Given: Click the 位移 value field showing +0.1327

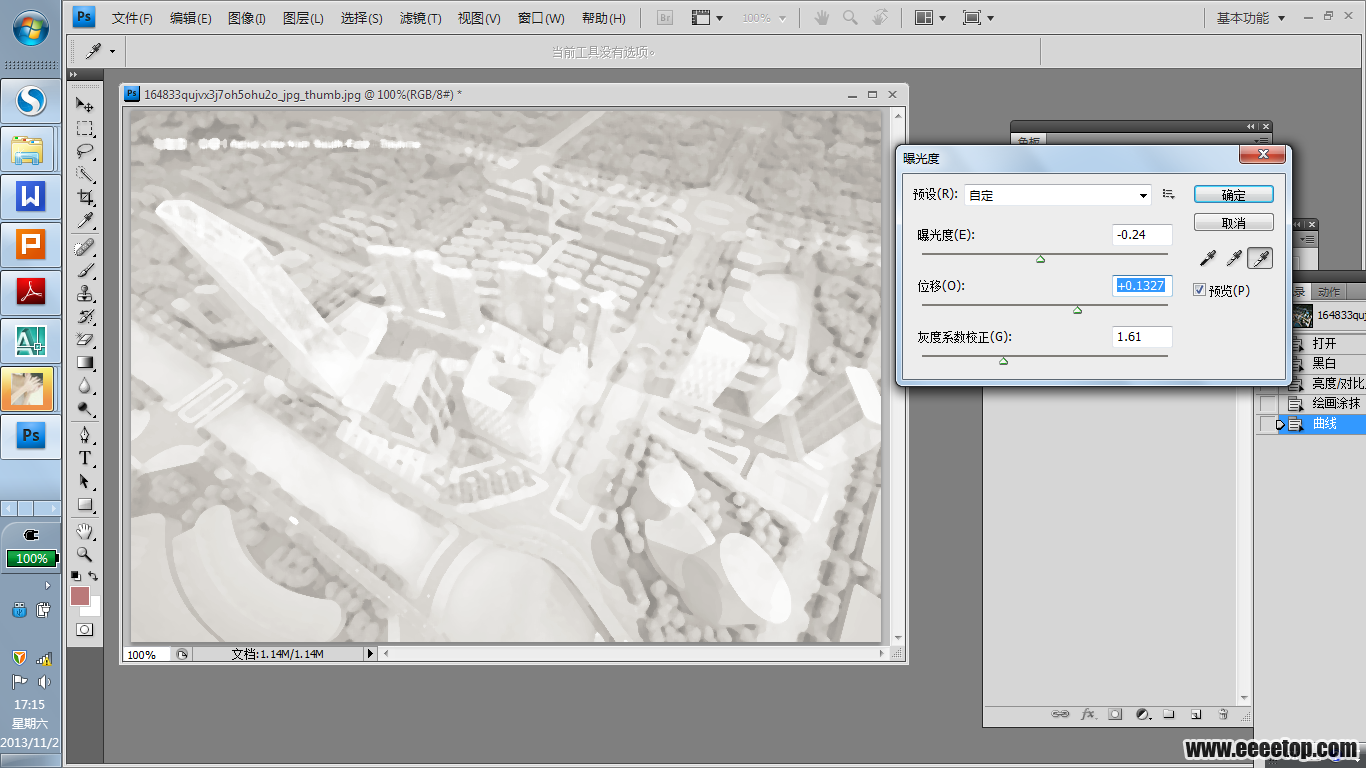Looking at the screenshot, I should click(1142, 286).
